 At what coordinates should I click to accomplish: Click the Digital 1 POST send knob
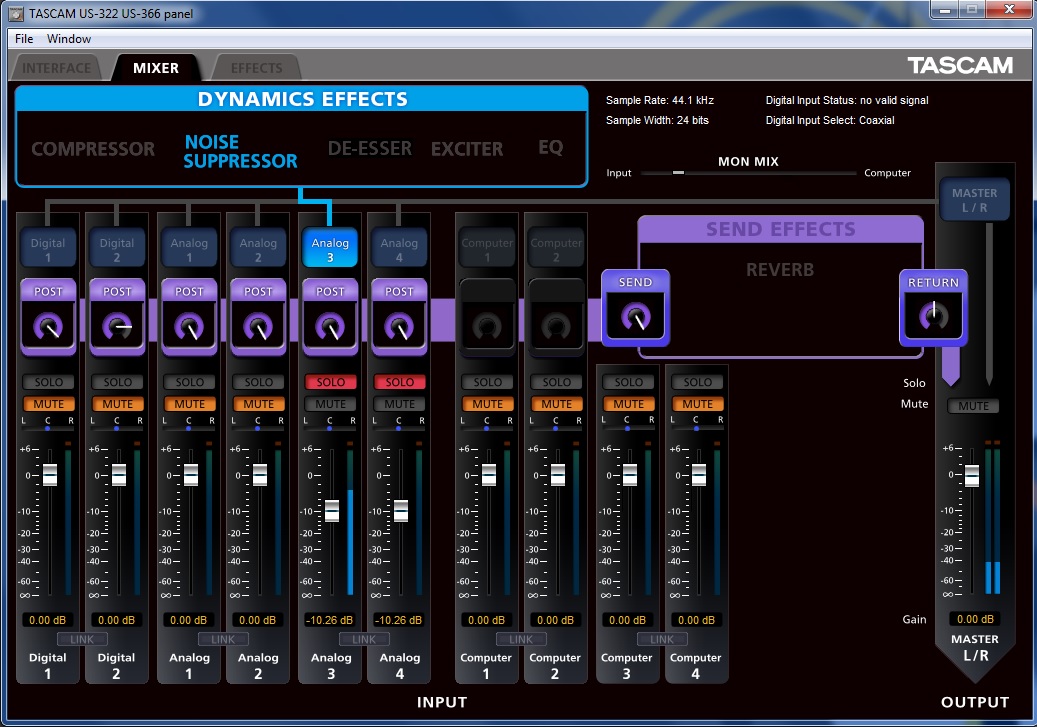pos(48,326)
